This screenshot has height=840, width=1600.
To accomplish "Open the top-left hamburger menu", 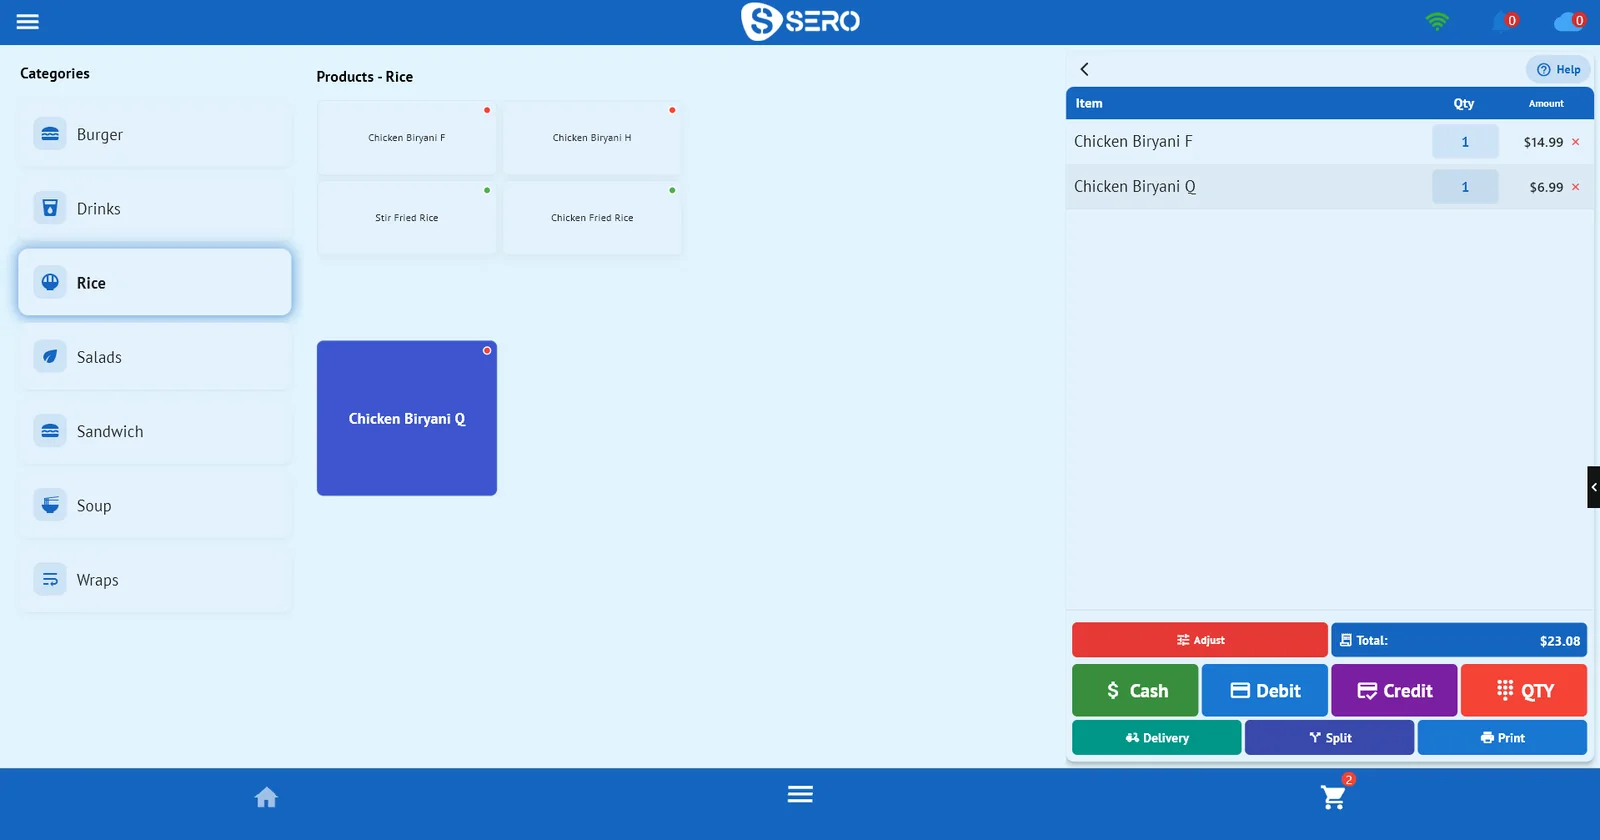I will click(x=28, y=21).
